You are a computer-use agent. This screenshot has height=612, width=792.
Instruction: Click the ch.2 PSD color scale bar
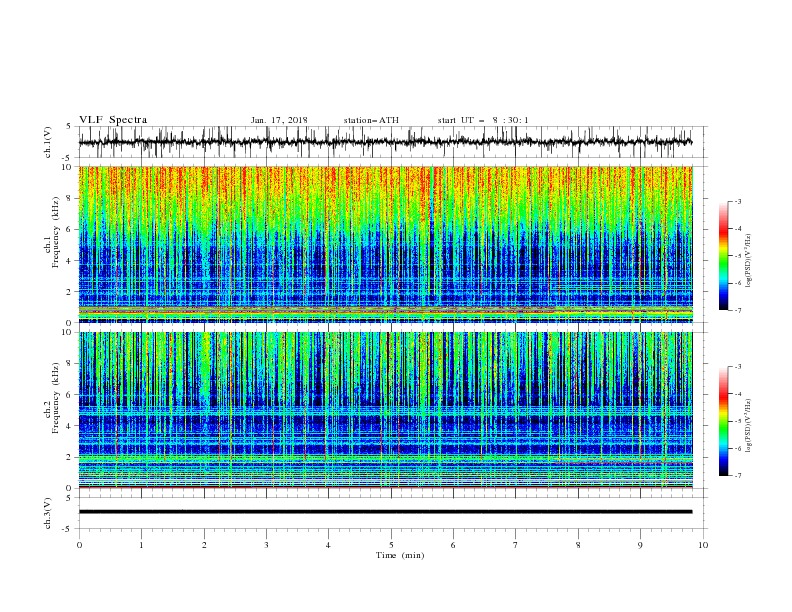(723, 421)
